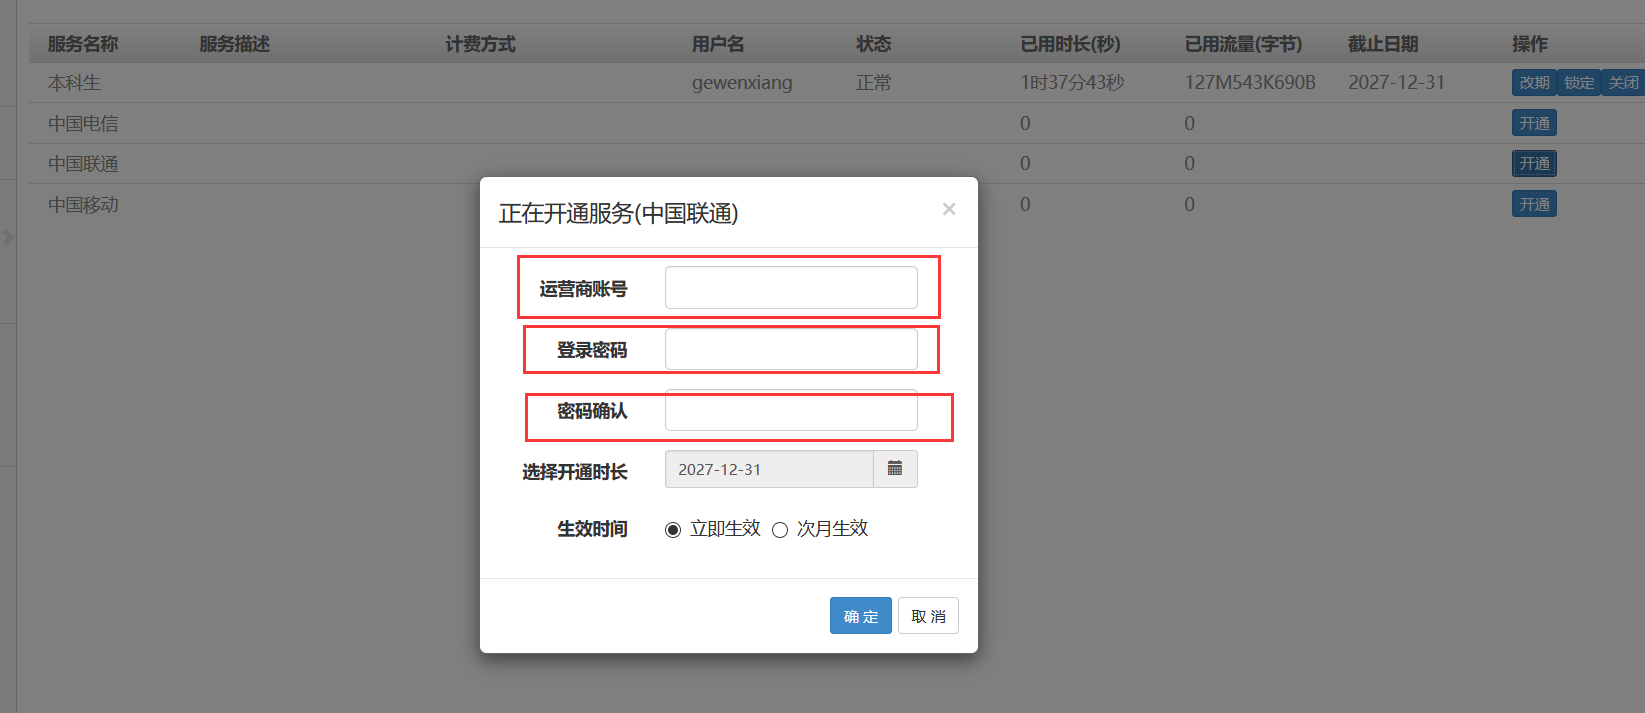This screenshot has width=1645, height=713.
Task: Click the 状态 column header
Action: [873, 44]
